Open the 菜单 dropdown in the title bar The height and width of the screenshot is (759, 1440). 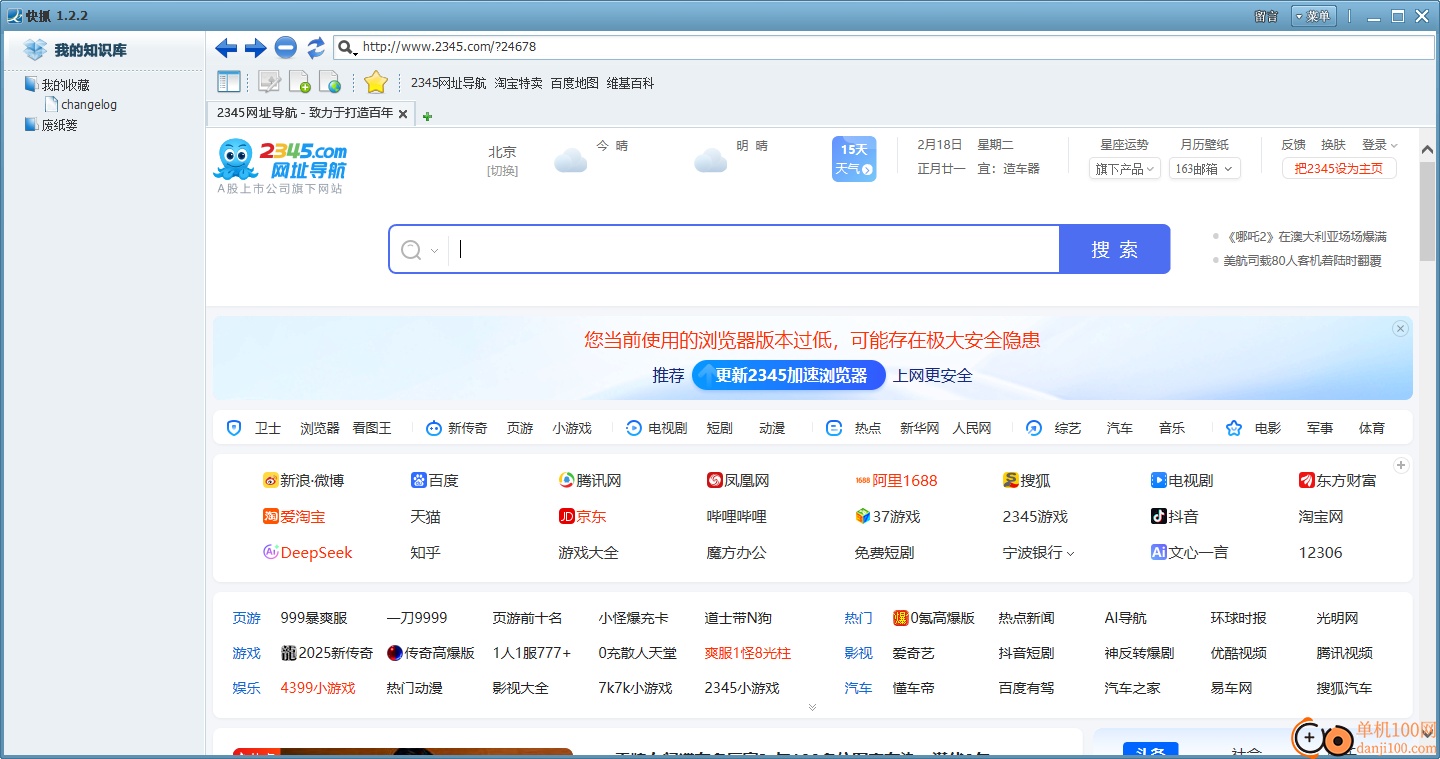[x=1312, y=16]
